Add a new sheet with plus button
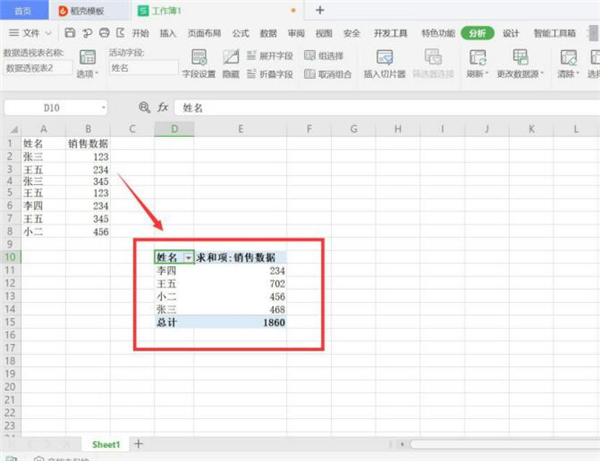Viewport: 600px width, 461px height. (x=139, y=443)
